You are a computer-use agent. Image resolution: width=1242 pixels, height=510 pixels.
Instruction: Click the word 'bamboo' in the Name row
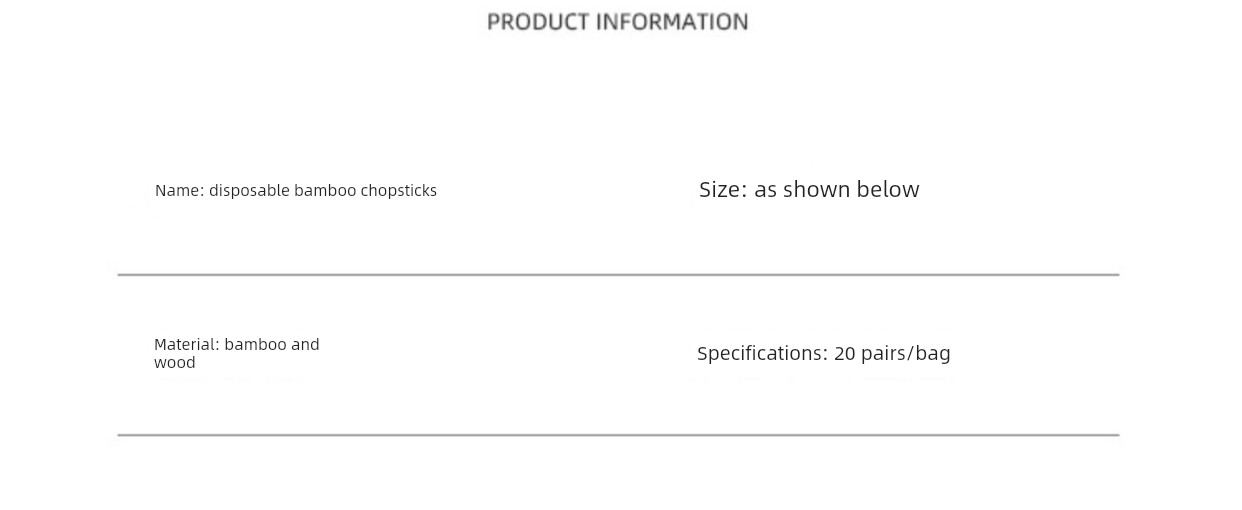pos(325,191)
